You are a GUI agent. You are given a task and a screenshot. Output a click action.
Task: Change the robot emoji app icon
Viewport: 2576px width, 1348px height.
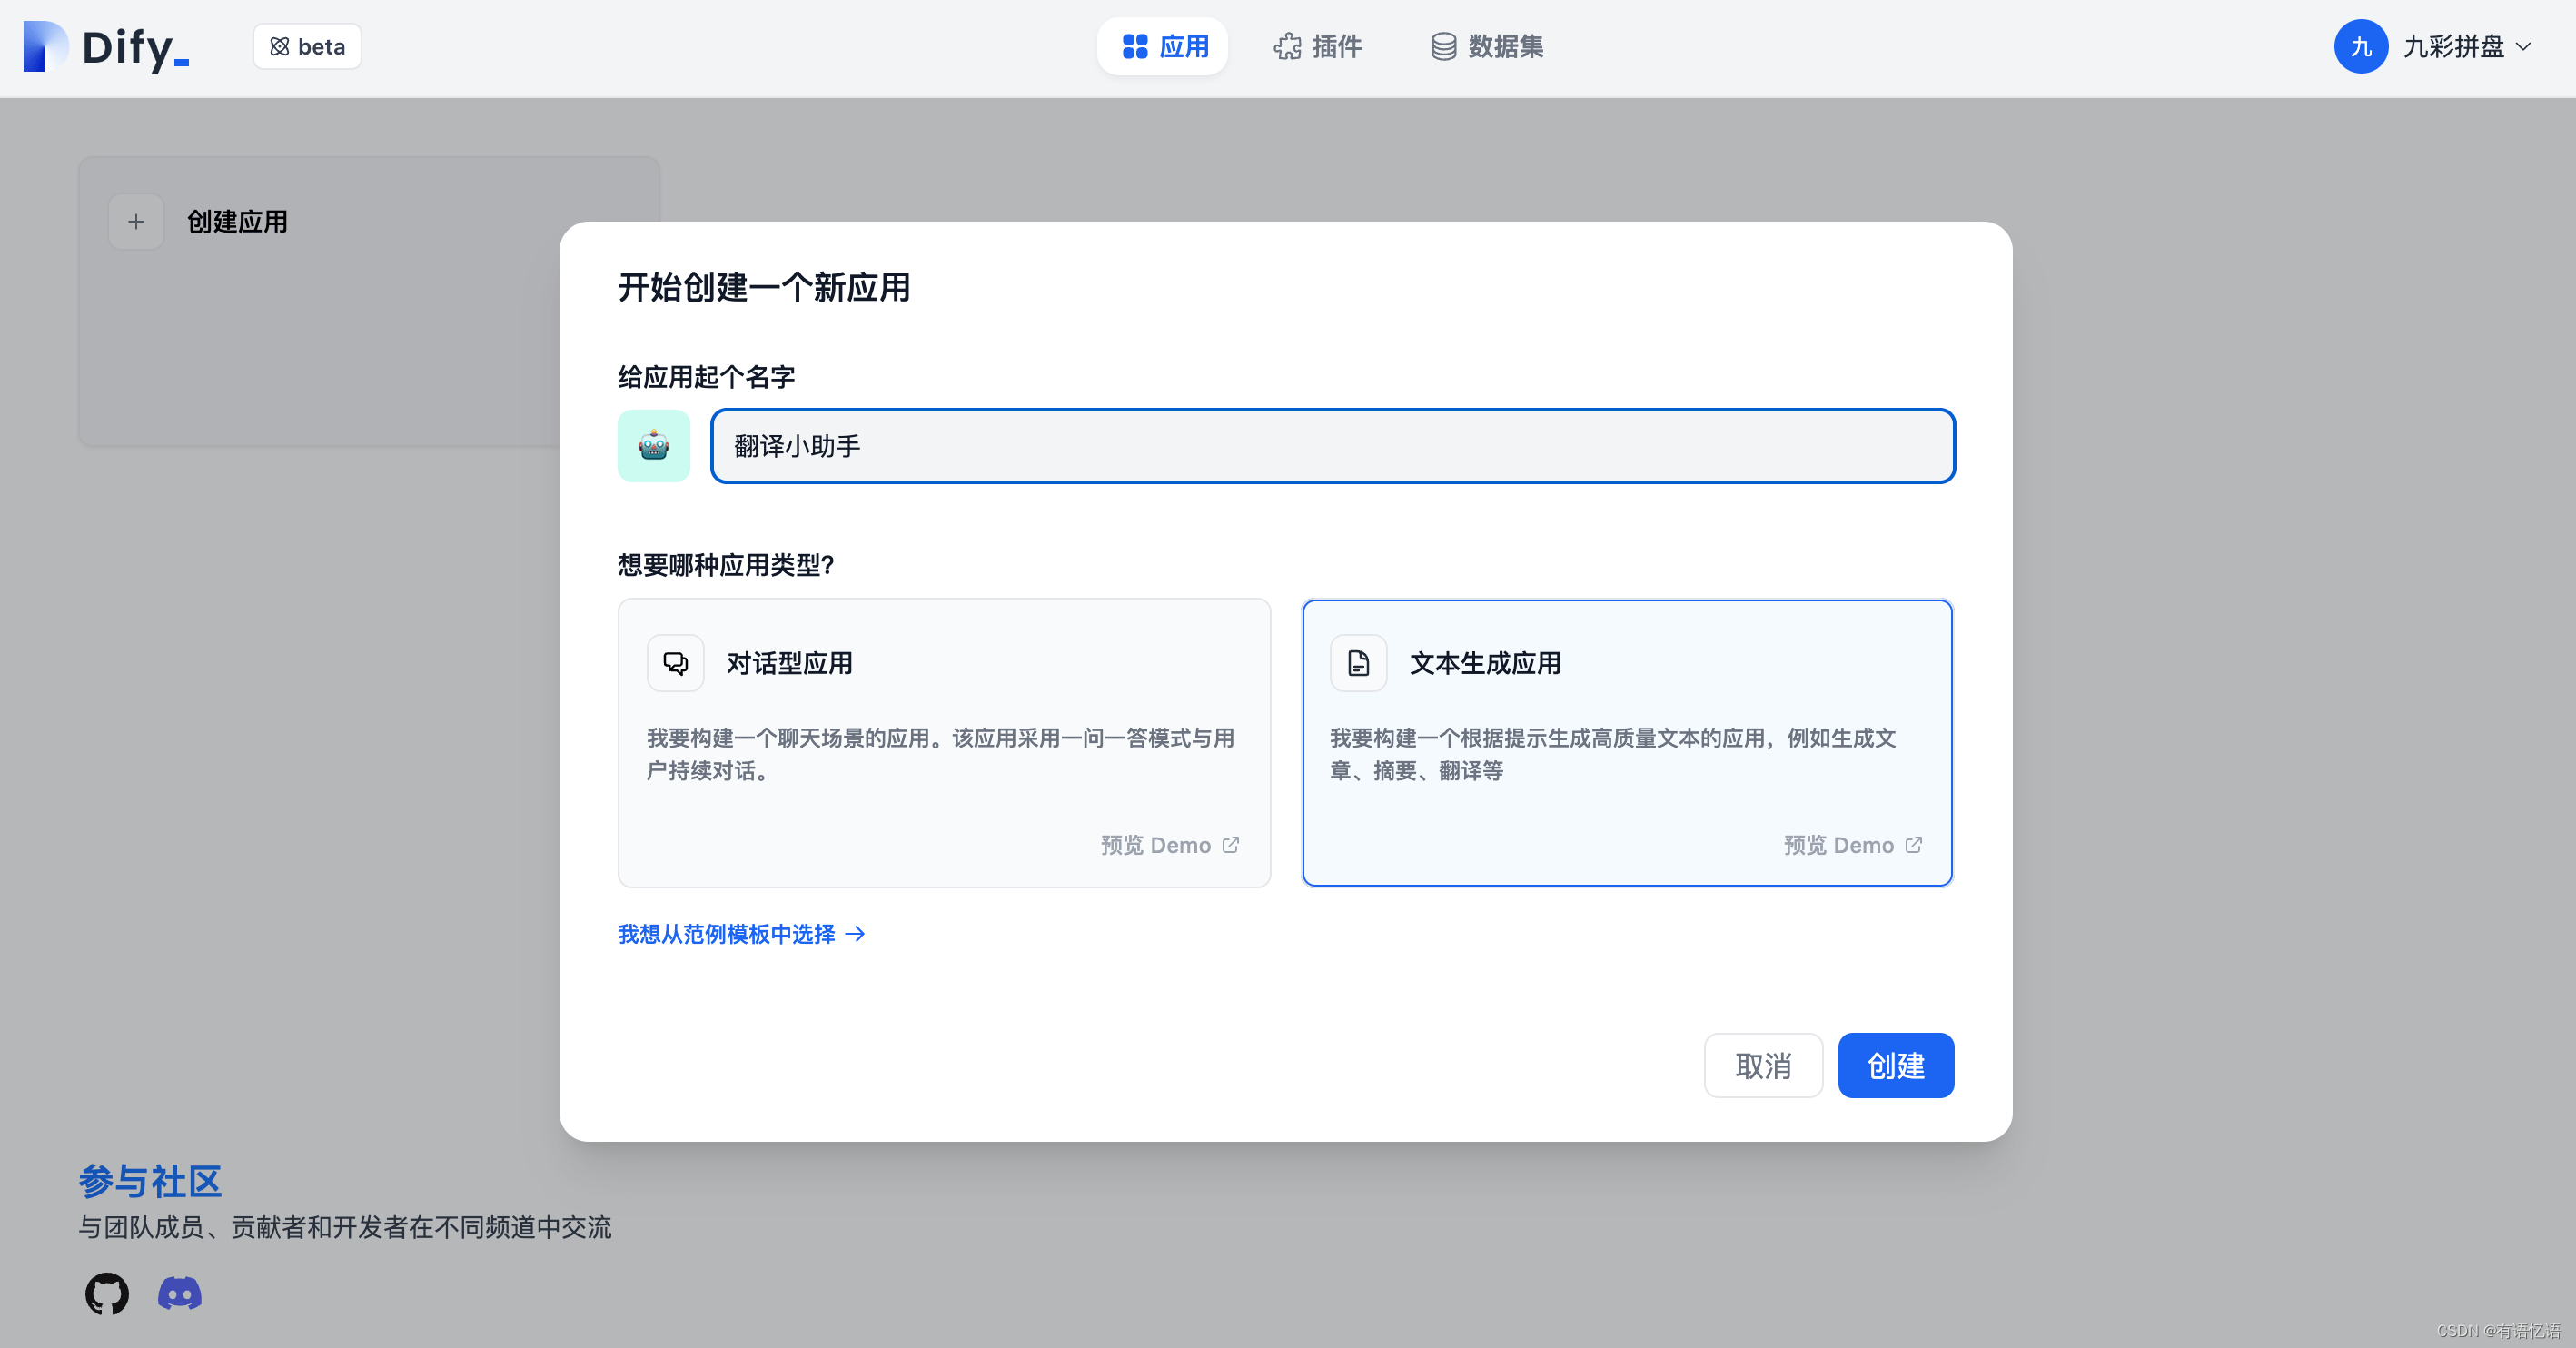point(654,446)
